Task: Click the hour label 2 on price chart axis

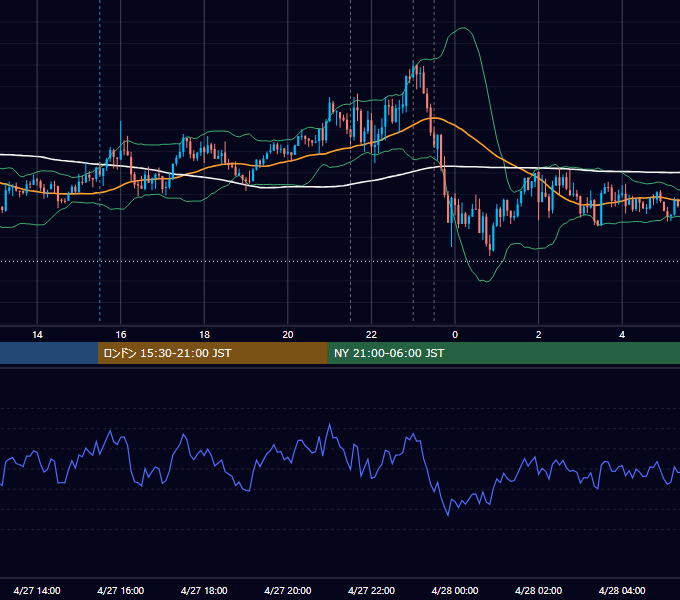Action: tap(538, 335)
